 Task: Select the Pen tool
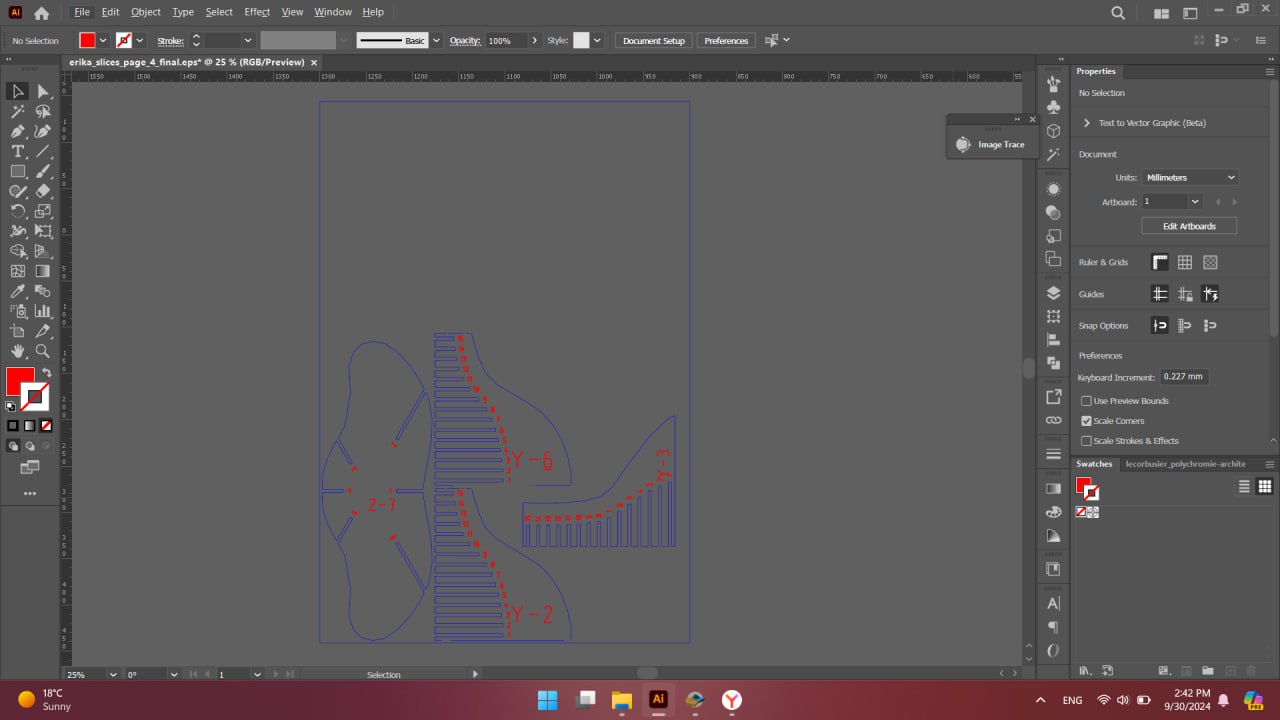click(18, 131)
